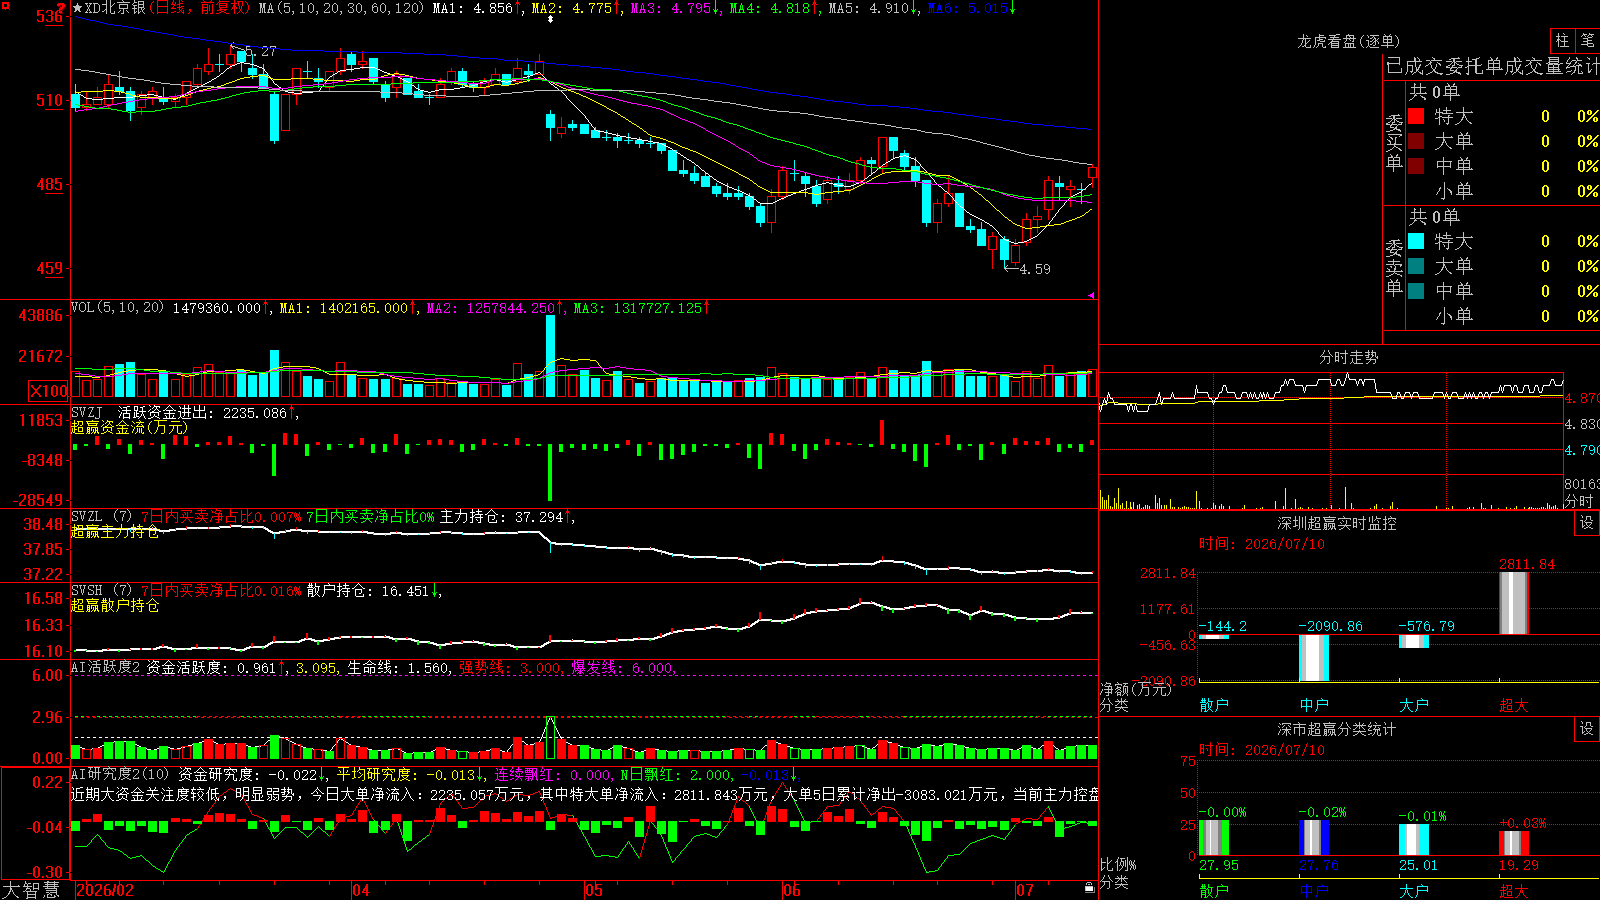Click the 05 month marker on the time axis
1600x900 pixels.
(594, 890)
